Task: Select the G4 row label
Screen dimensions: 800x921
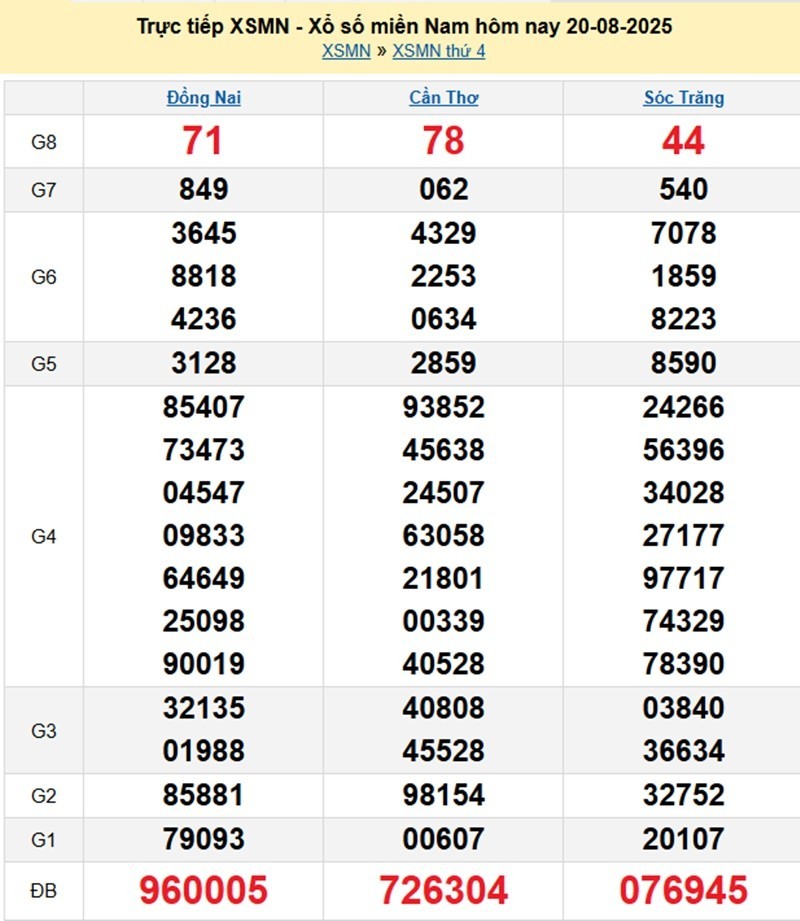Action: (x=43, y=537)
